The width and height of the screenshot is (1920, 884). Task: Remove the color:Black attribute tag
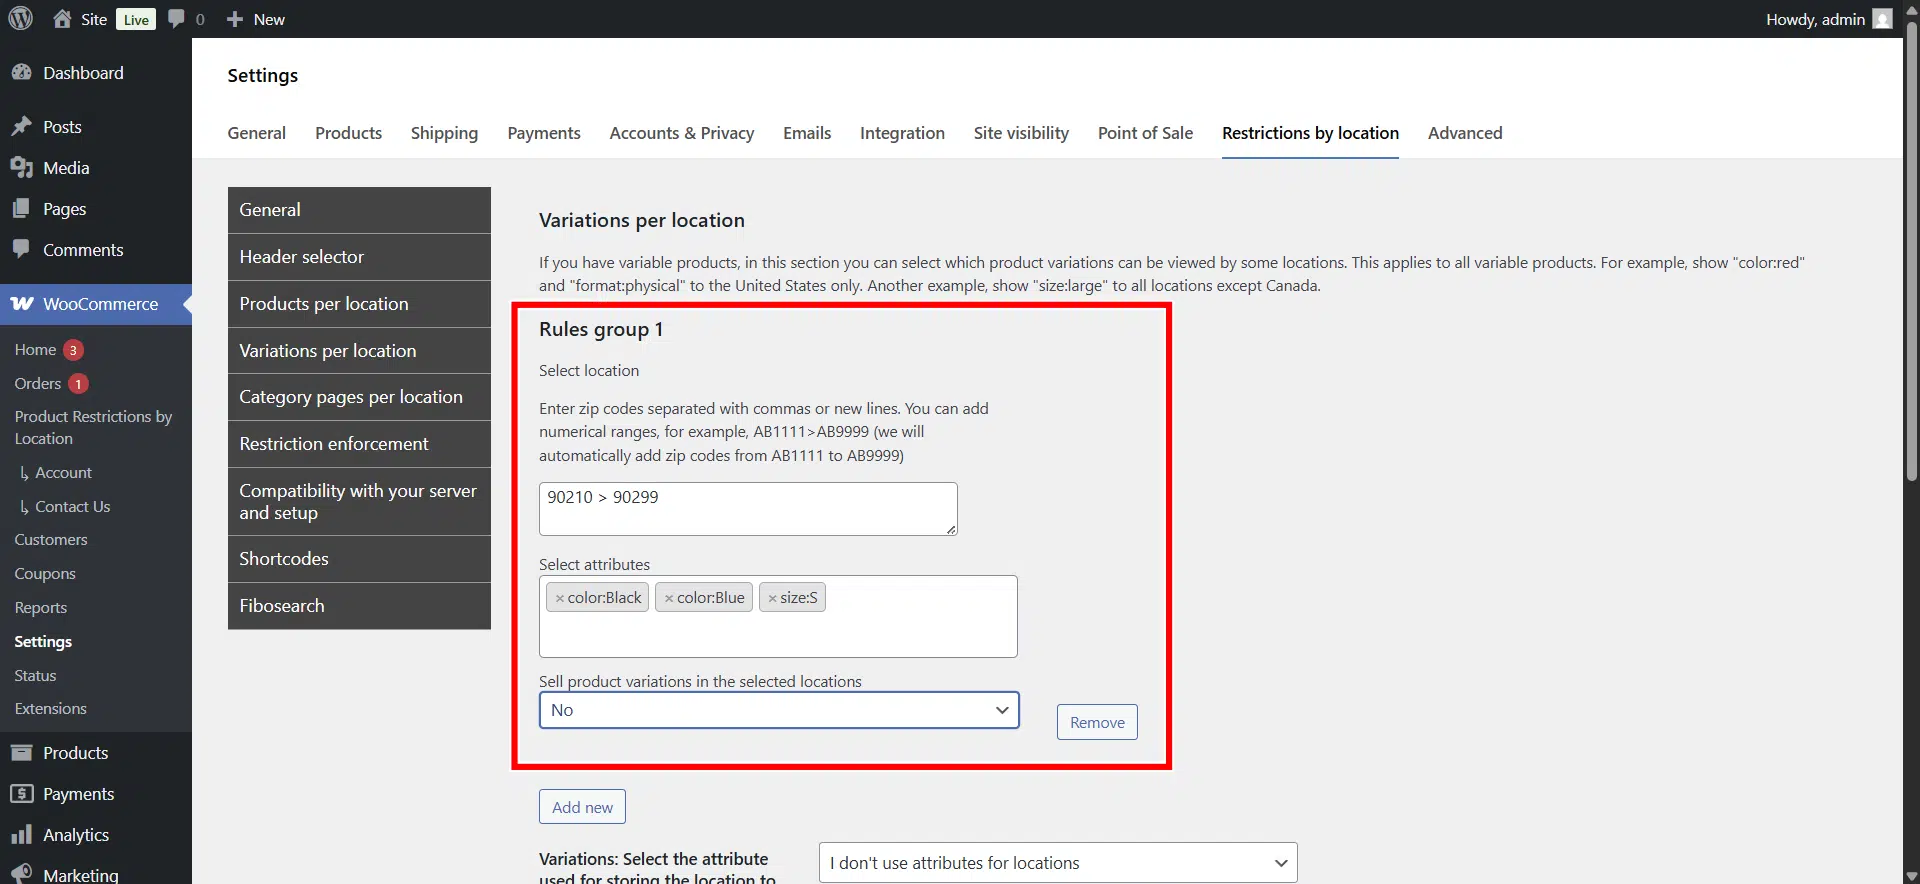[x=560, y=598]
